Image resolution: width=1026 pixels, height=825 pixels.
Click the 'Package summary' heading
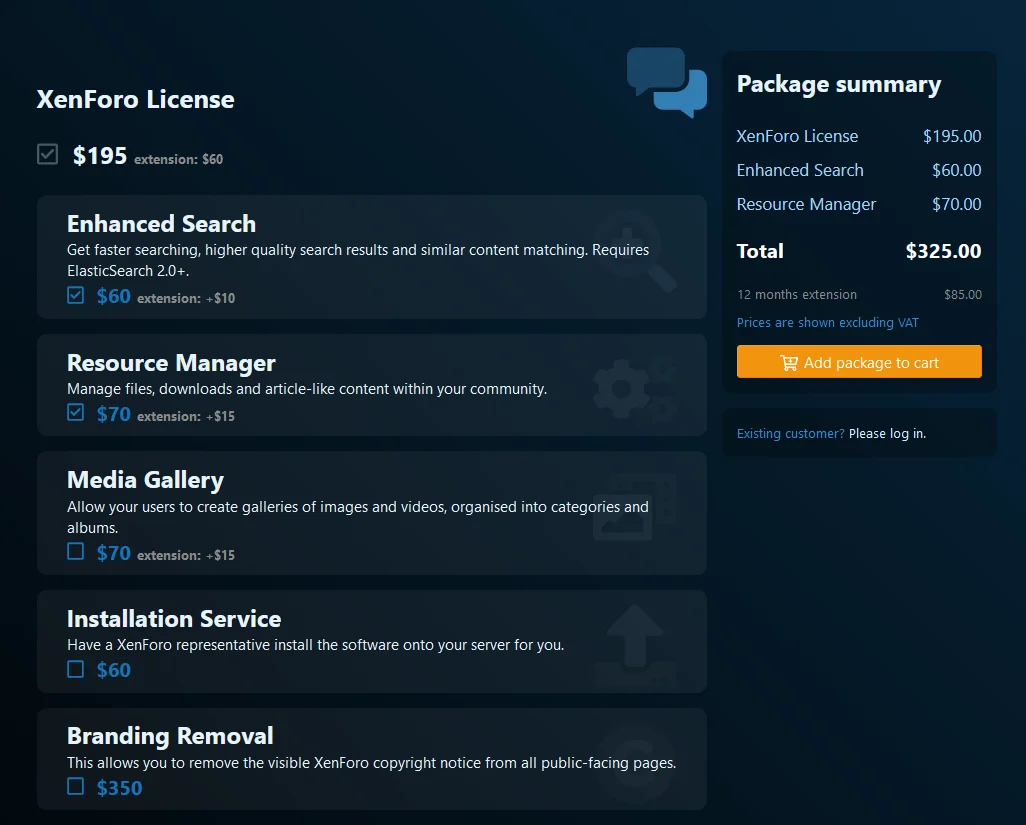[839, 84]
